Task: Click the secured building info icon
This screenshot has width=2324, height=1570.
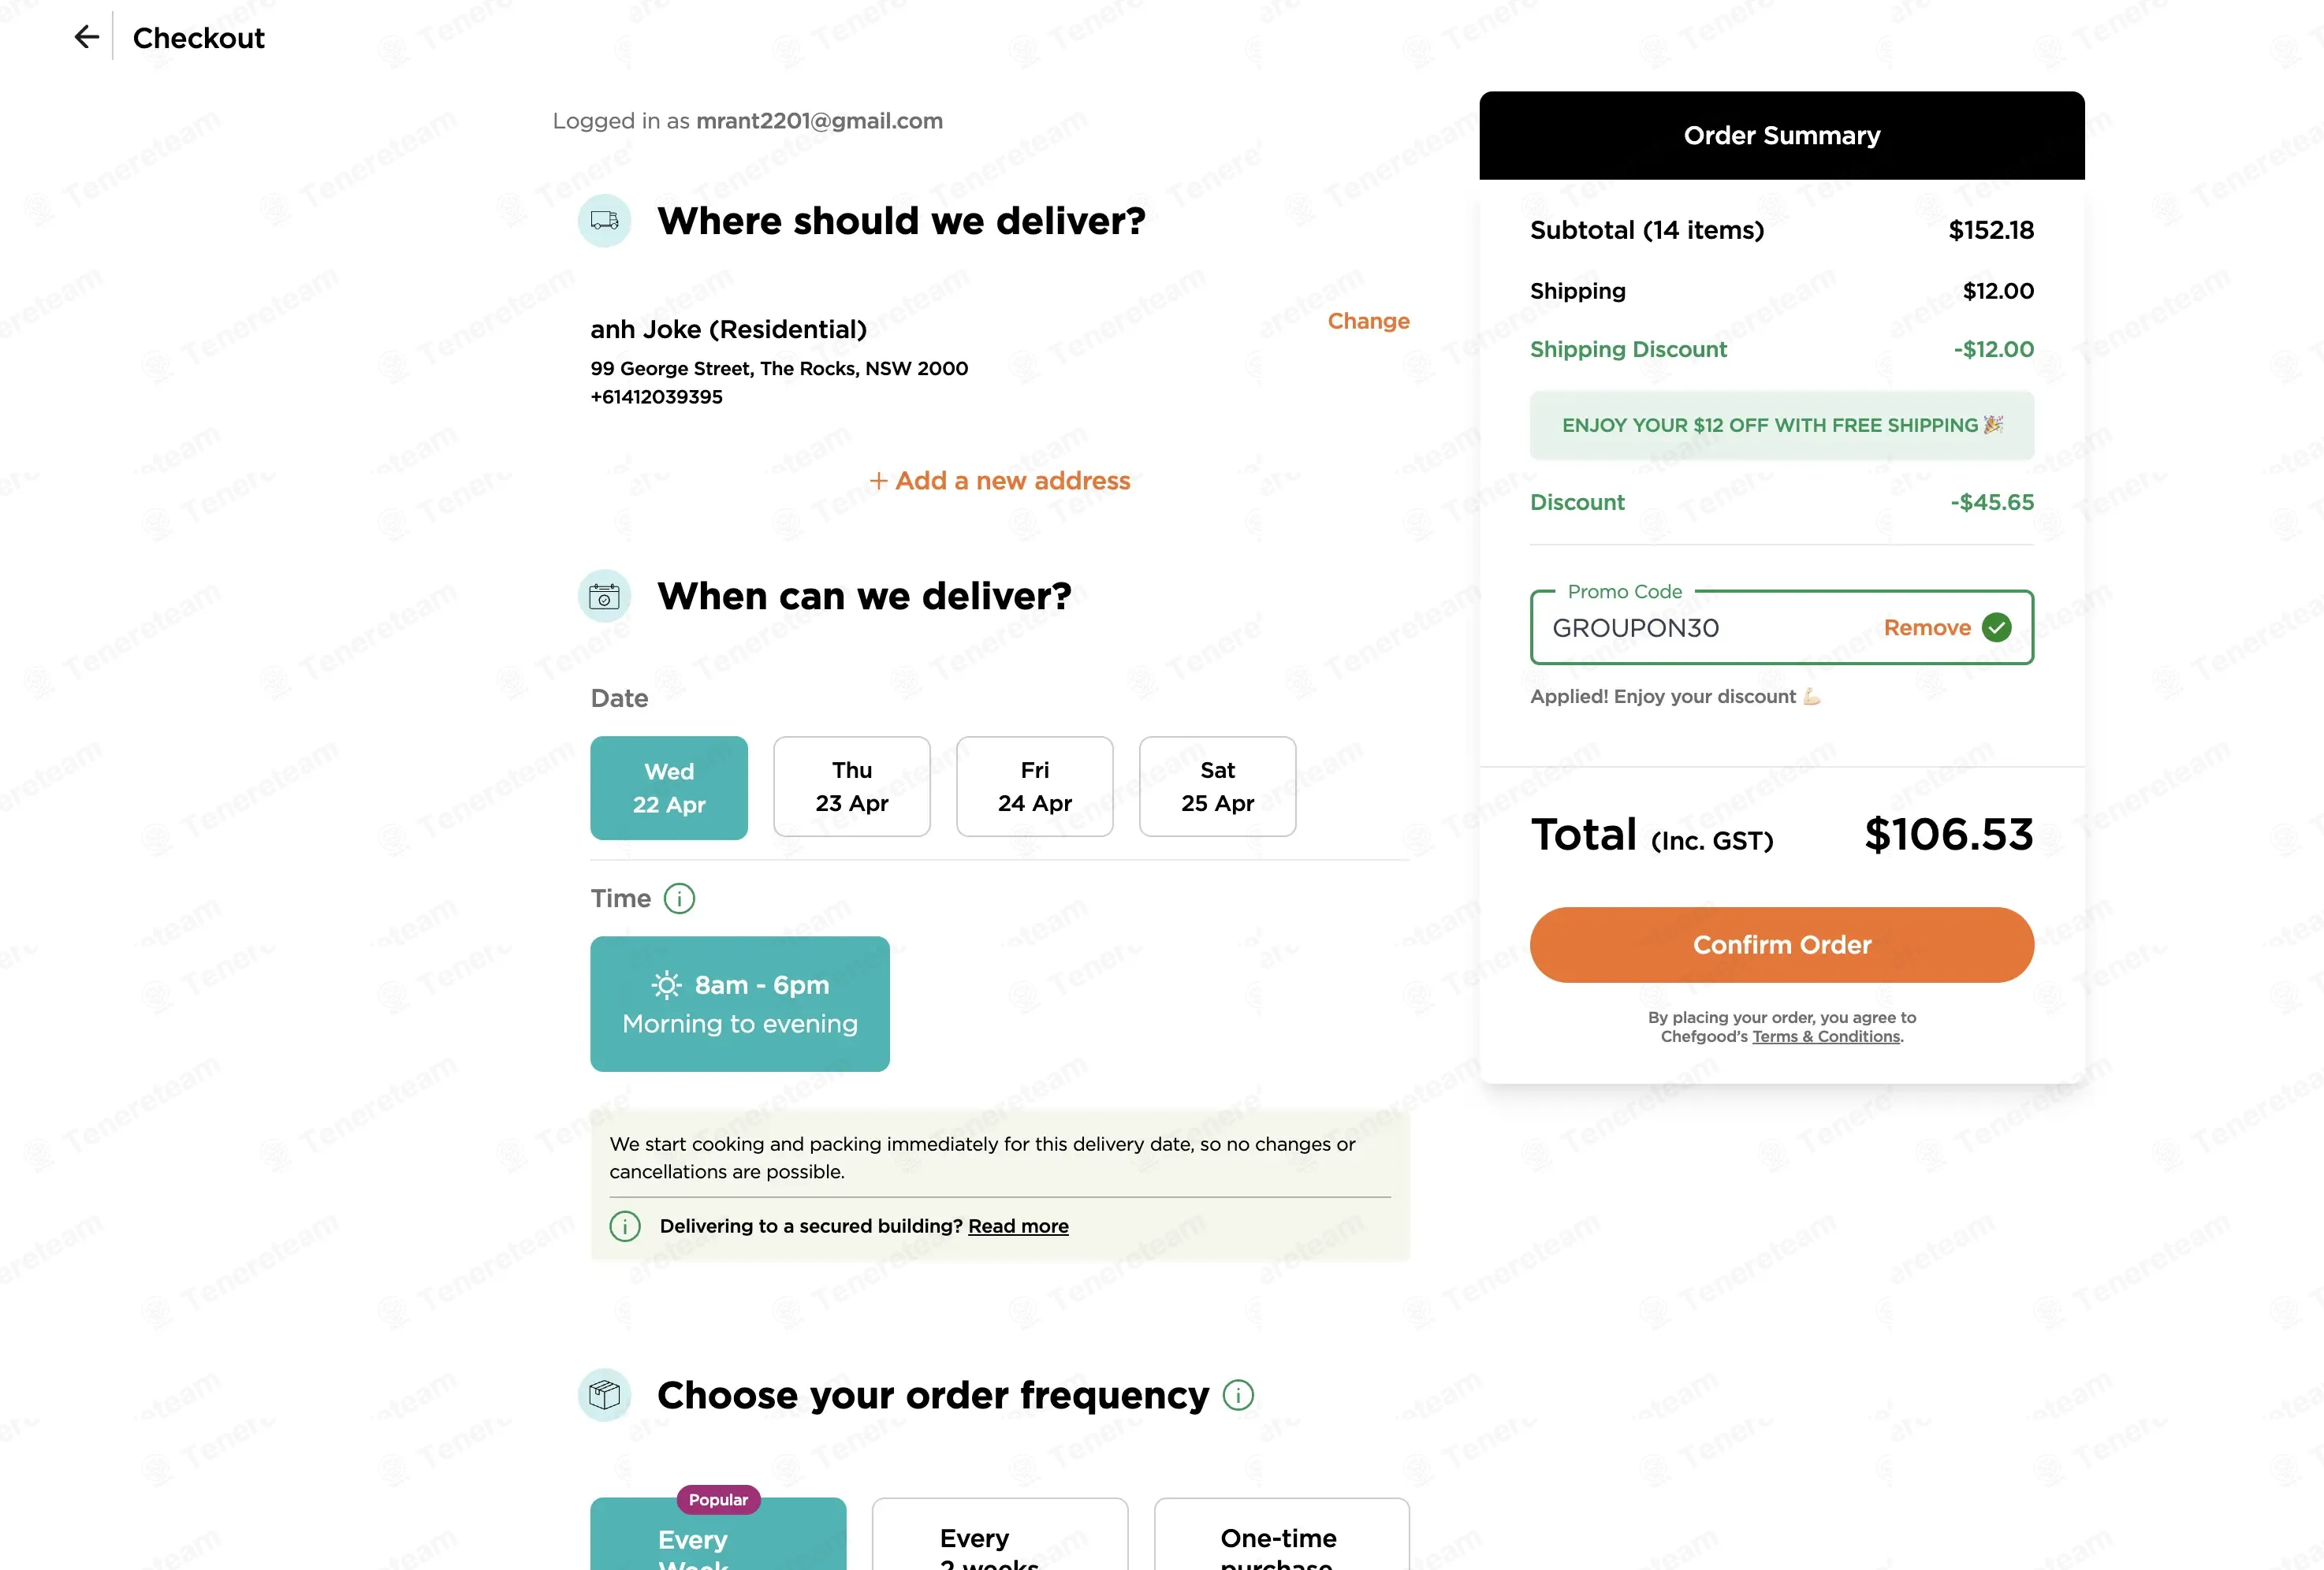Action: [625, 1226]
